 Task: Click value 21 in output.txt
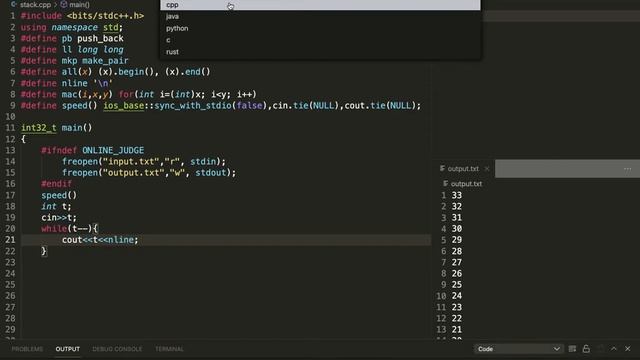tap(457, 329)
